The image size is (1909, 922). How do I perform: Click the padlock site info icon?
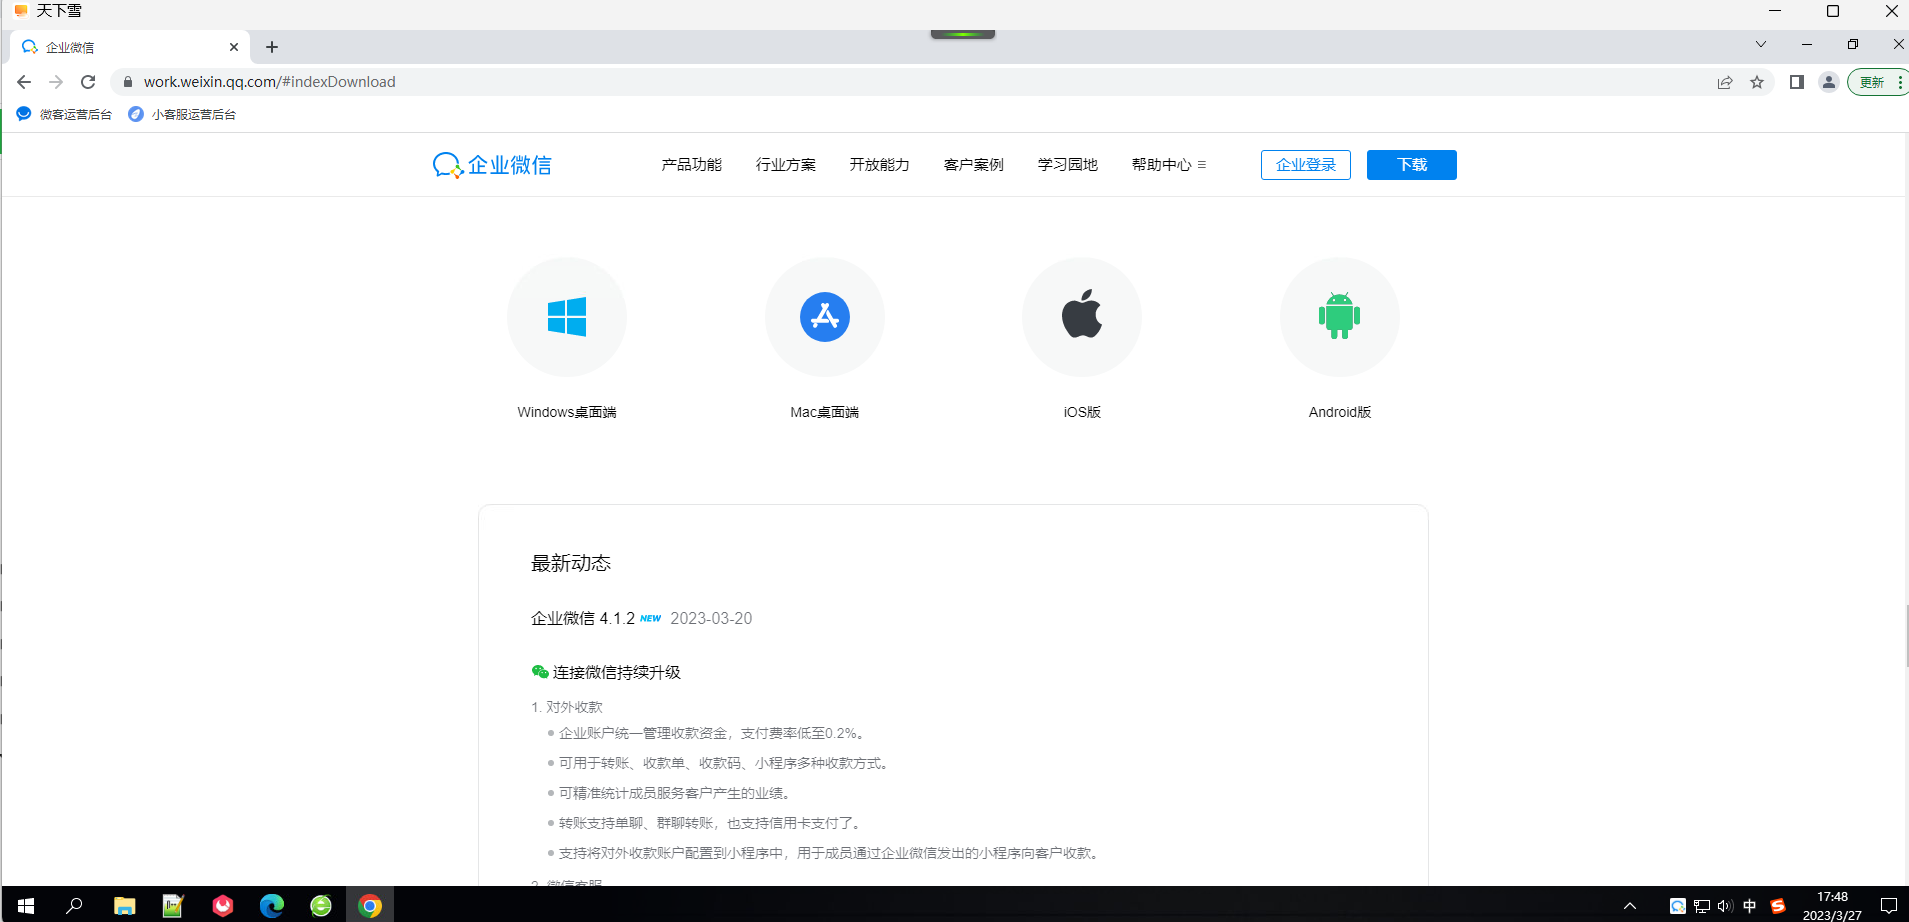point(127,82)
